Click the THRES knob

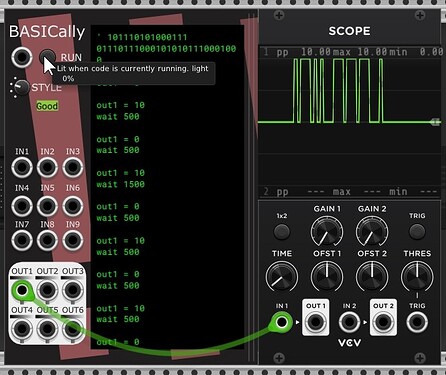[417, 277]
